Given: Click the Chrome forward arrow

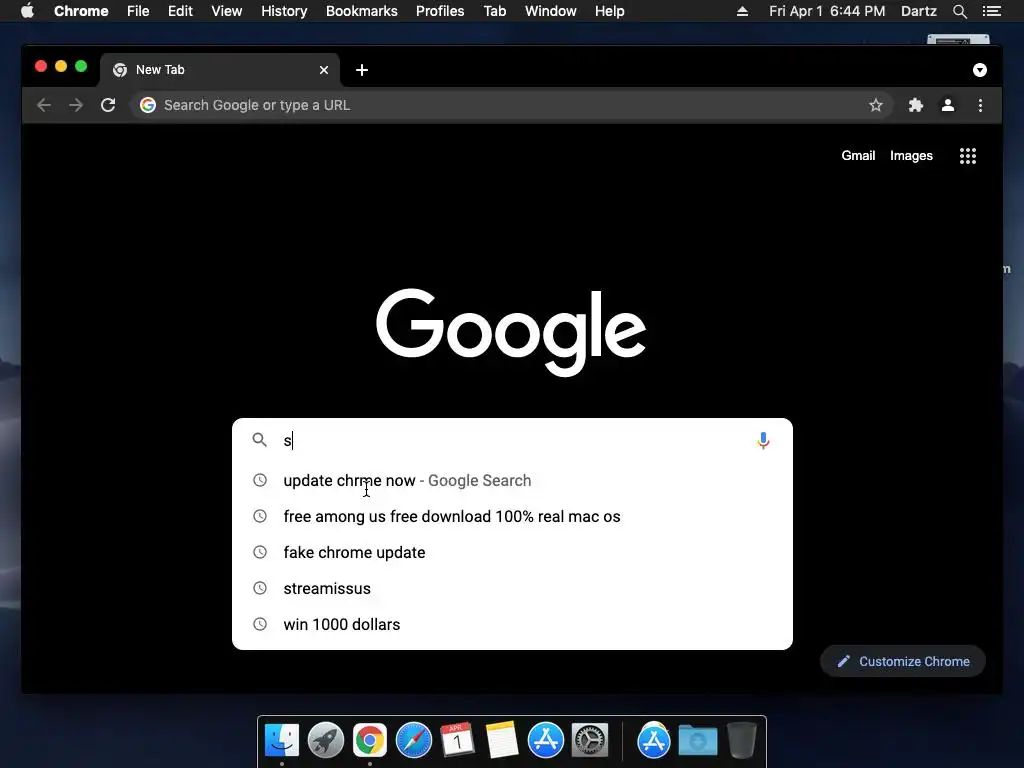Looking at the screenshot, I should (x=76, y=105).
